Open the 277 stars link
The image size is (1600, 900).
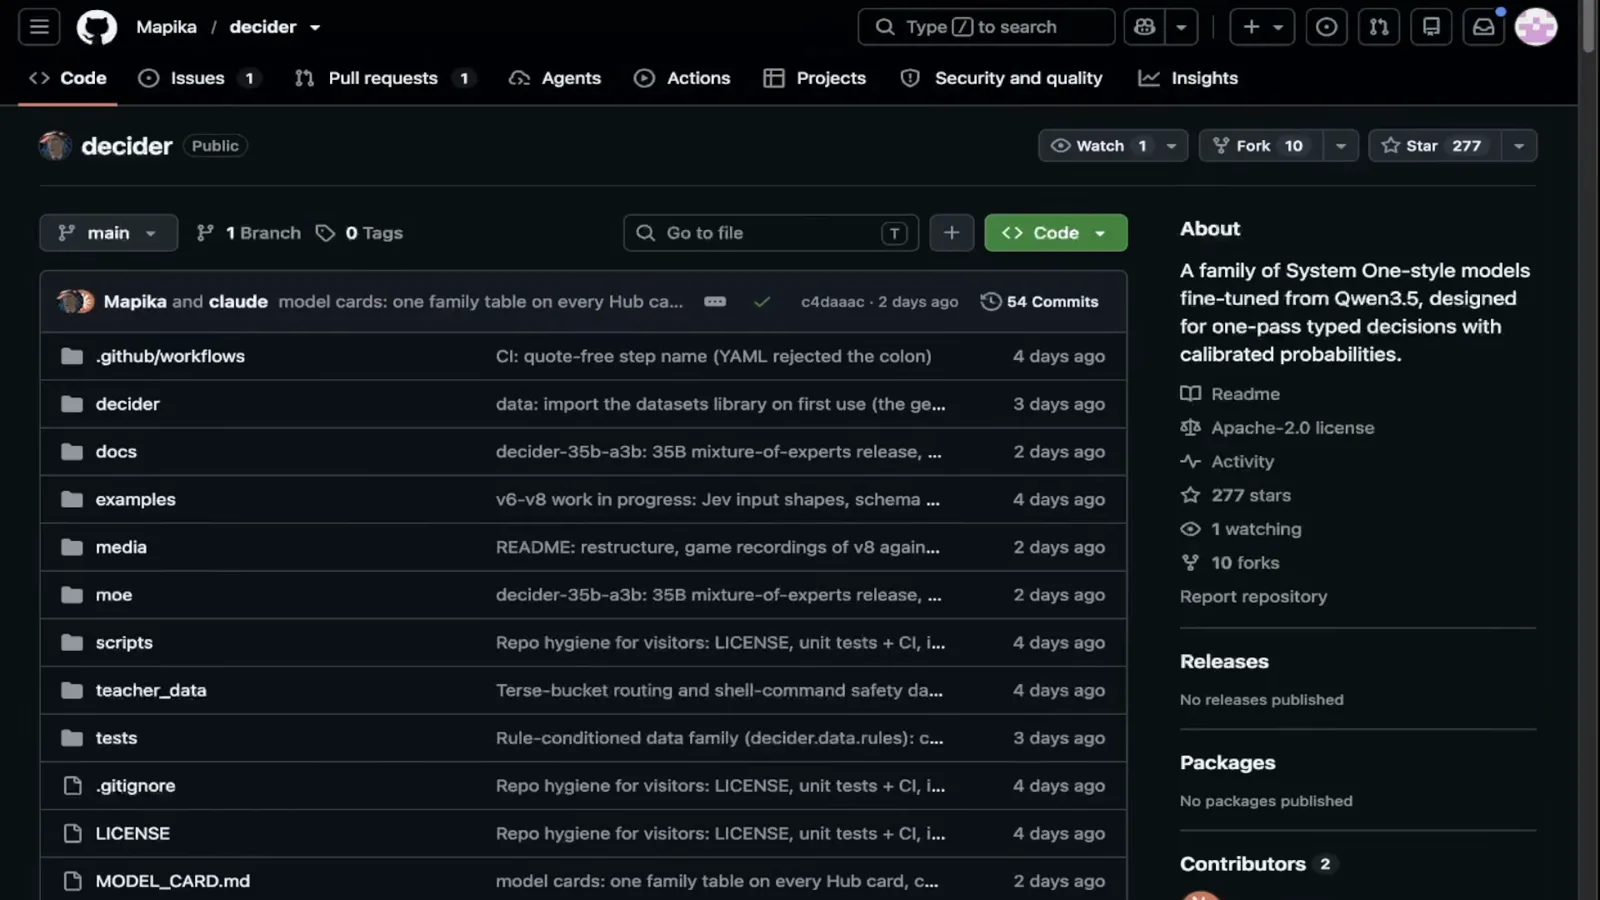click(x=1235, y=495)
